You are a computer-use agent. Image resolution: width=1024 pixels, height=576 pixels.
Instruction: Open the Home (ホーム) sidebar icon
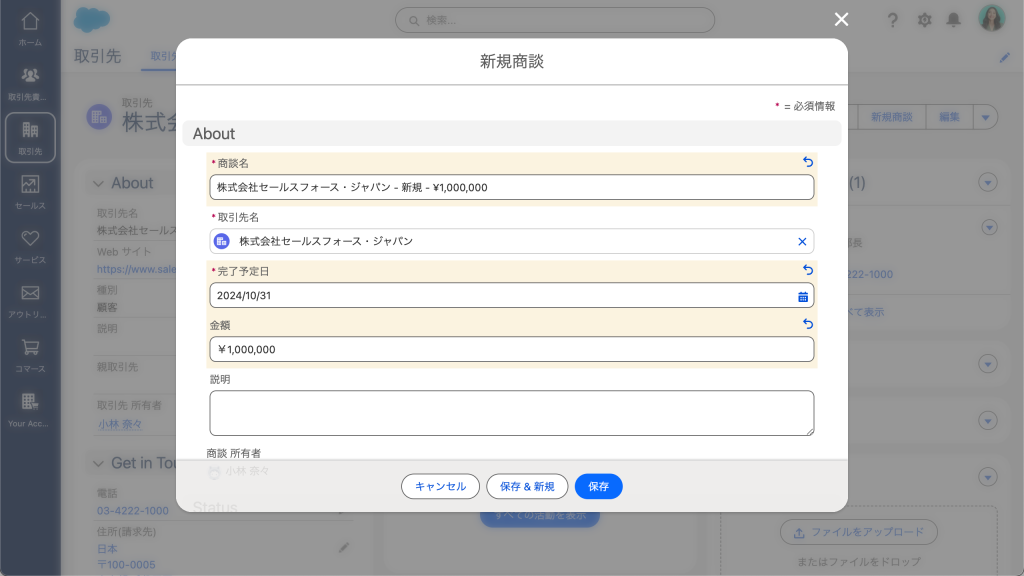[30, 29]
